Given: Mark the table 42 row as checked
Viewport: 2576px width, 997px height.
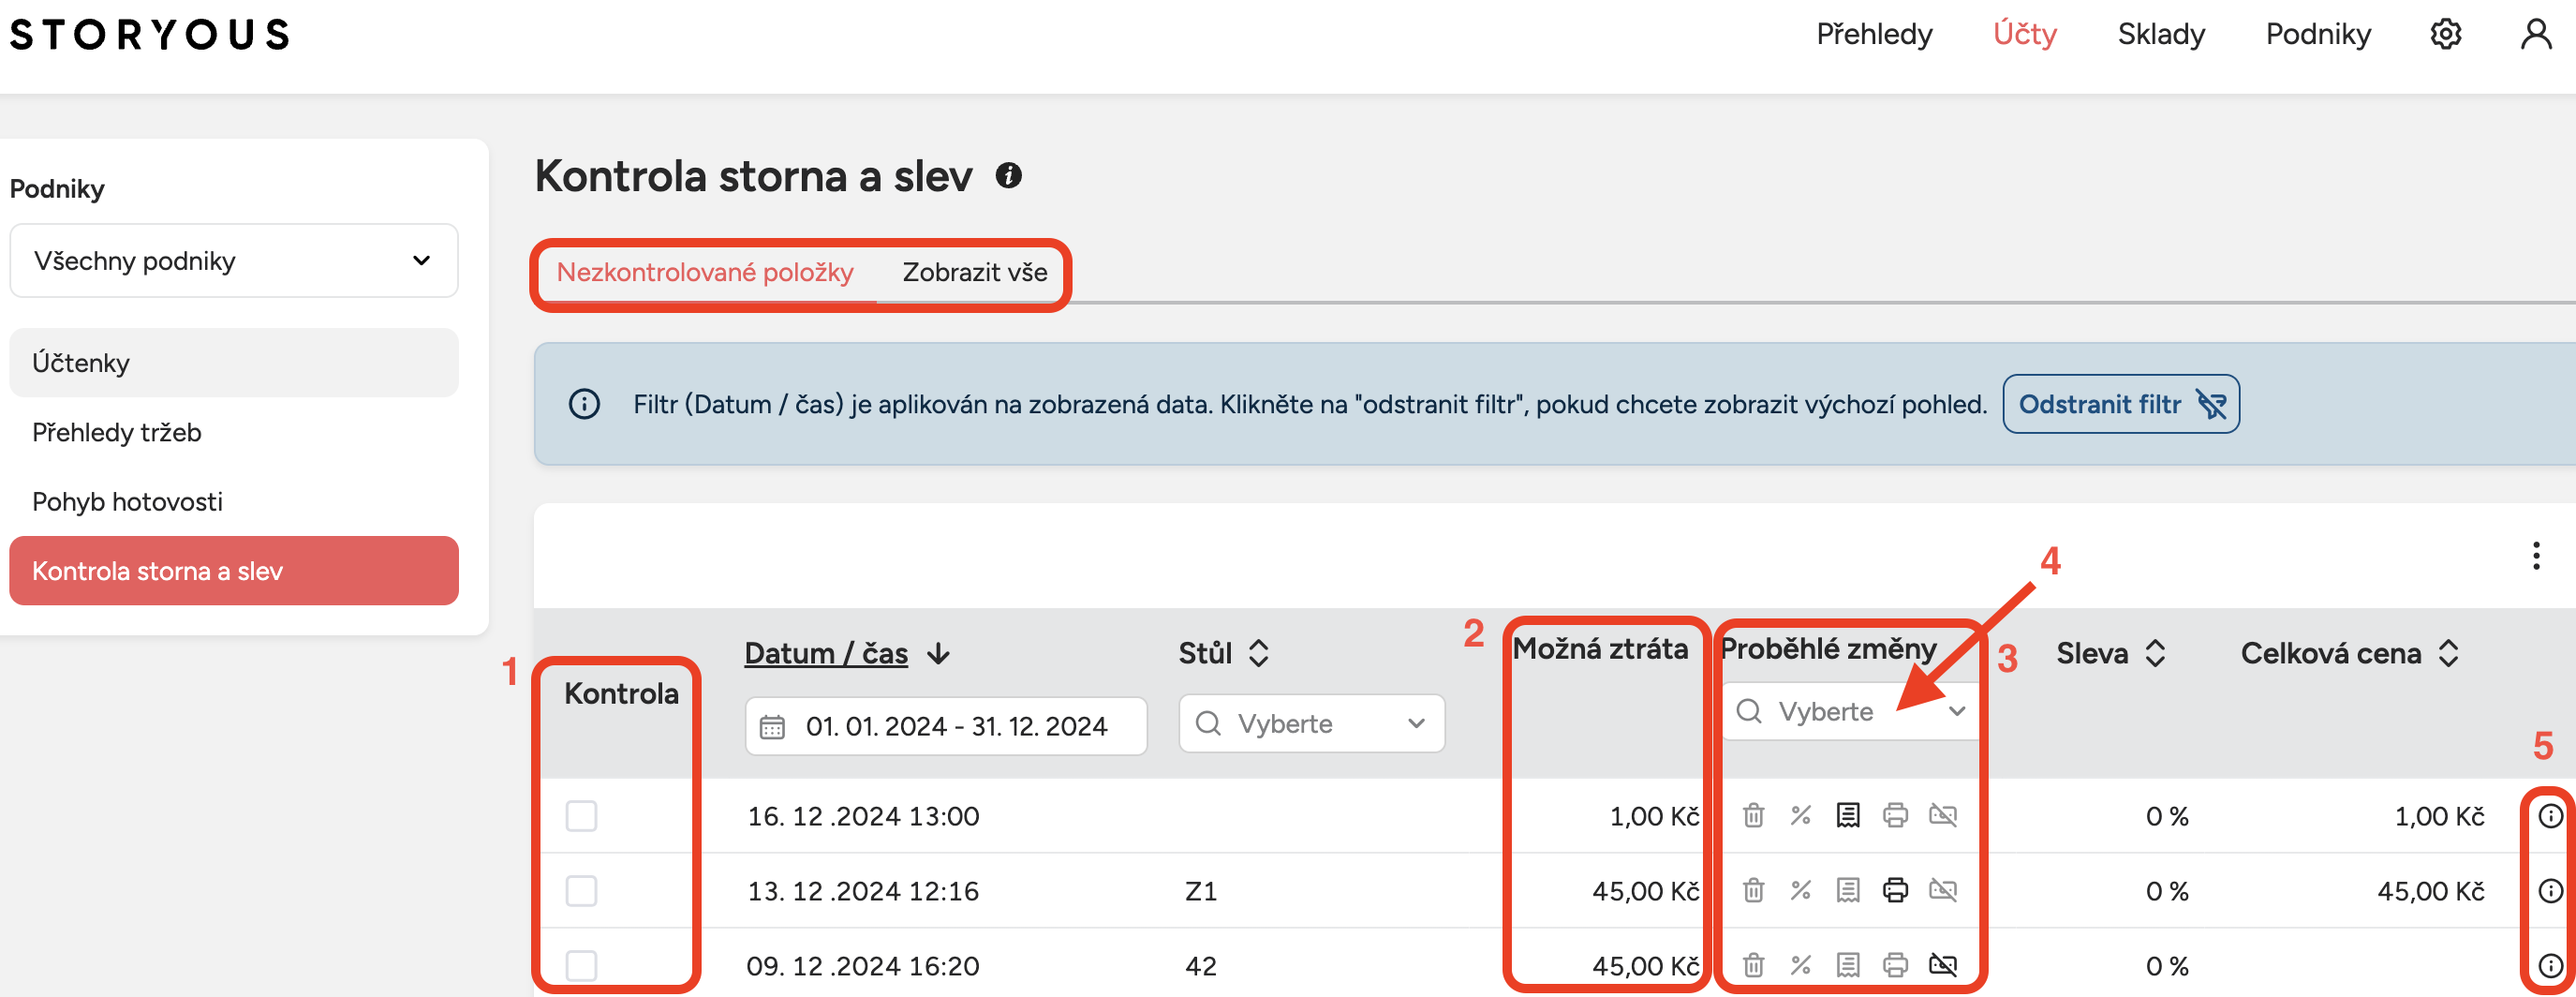Looking at the screenshot, I should tap(581, 965).
